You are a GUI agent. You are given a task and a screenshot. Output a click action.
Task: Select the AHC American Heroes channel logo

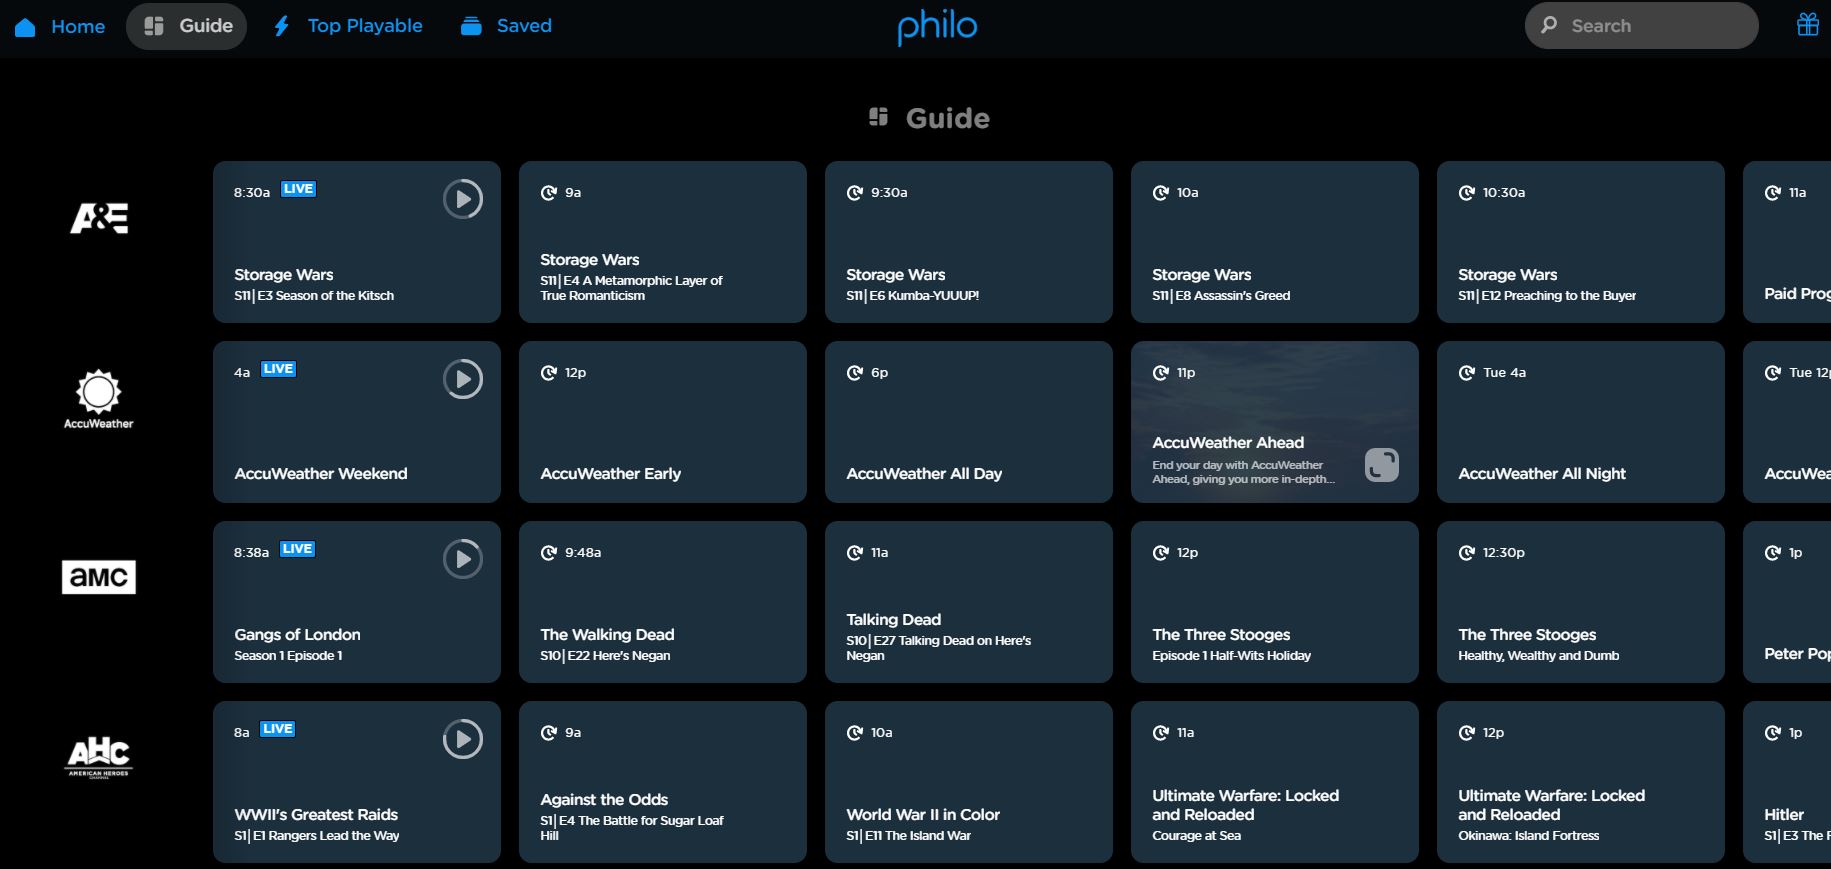(99, 757)
